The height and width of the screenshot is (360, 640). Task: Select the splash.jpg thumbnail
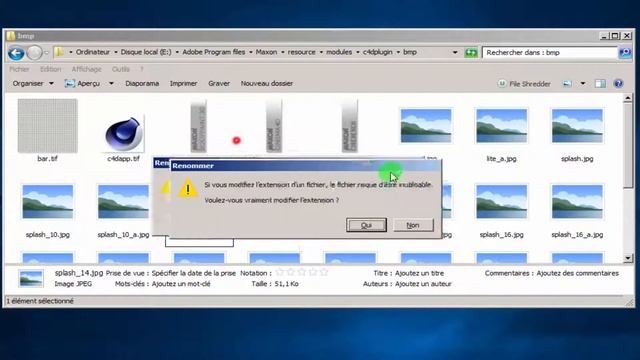[x=577, y=126]
